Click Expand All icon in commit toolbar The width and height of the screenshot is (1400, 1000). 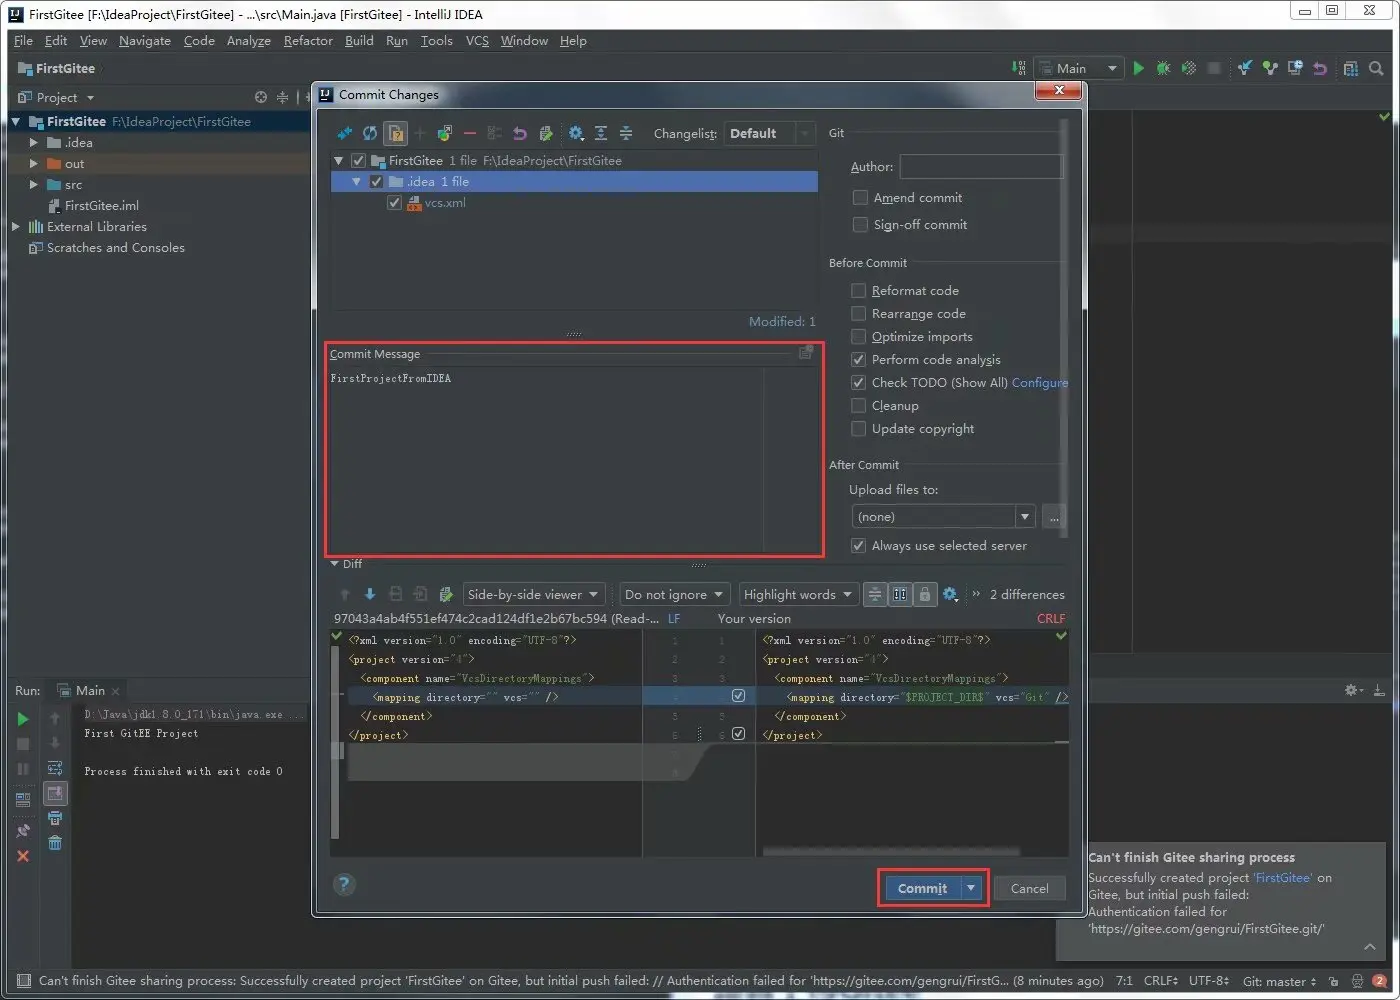pos(601,133)
